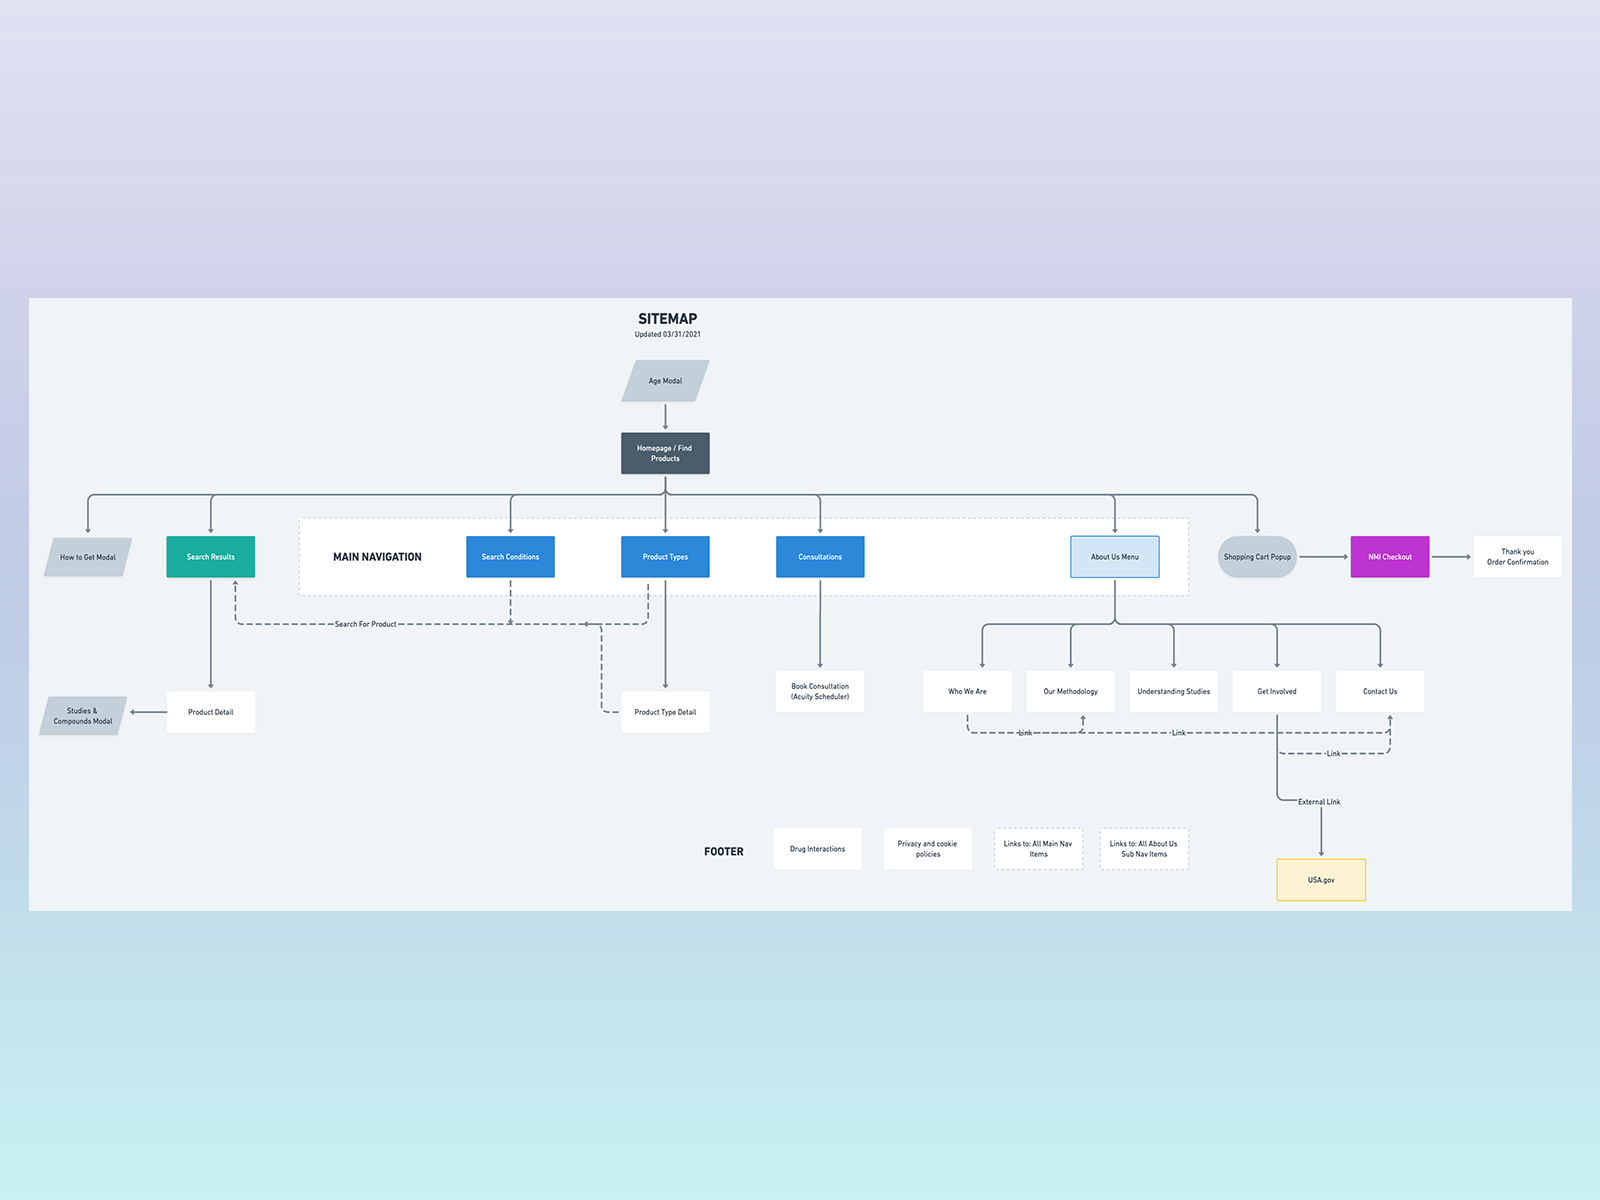Viewport: 1600px width, 1200px height.
Task: Select the purple NMI Checkout box
Action: click(x=1390, y=557)
